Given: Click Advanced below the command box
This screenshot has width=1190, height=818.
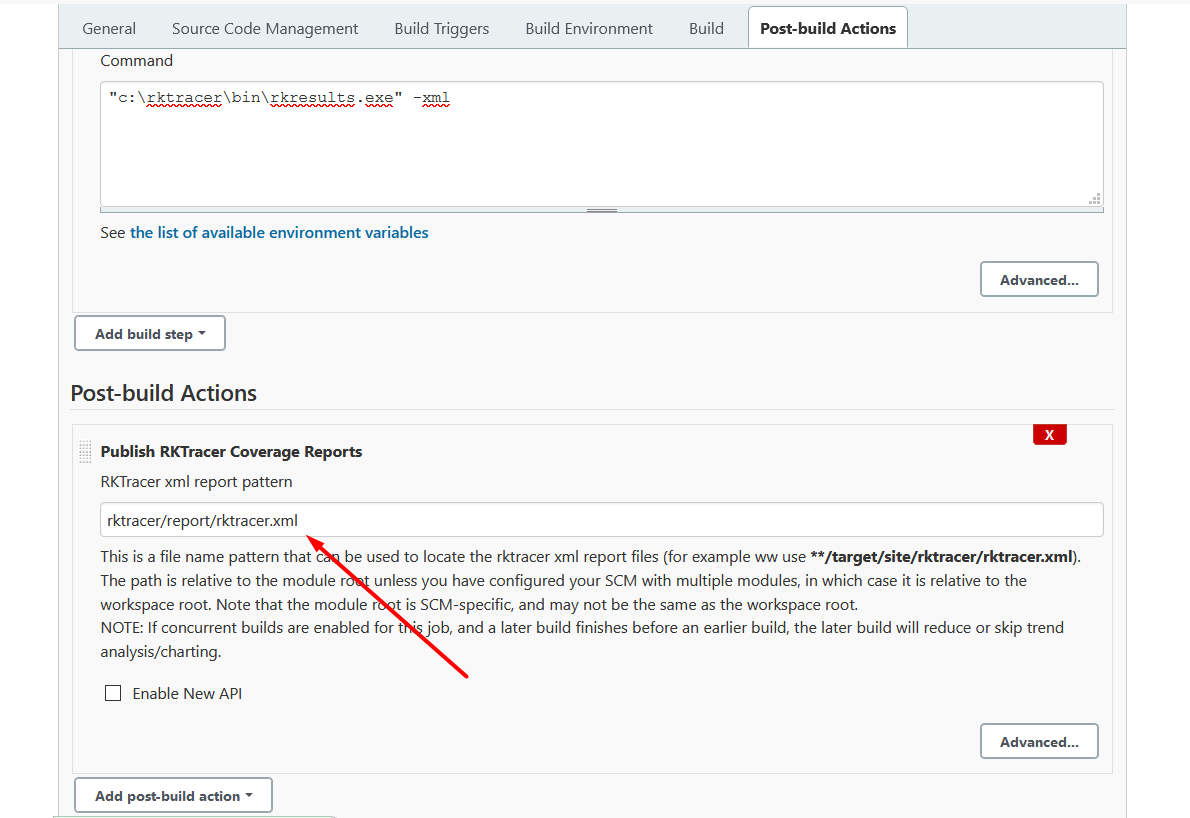Looking at the screenshot, I should pos(1039,279).
